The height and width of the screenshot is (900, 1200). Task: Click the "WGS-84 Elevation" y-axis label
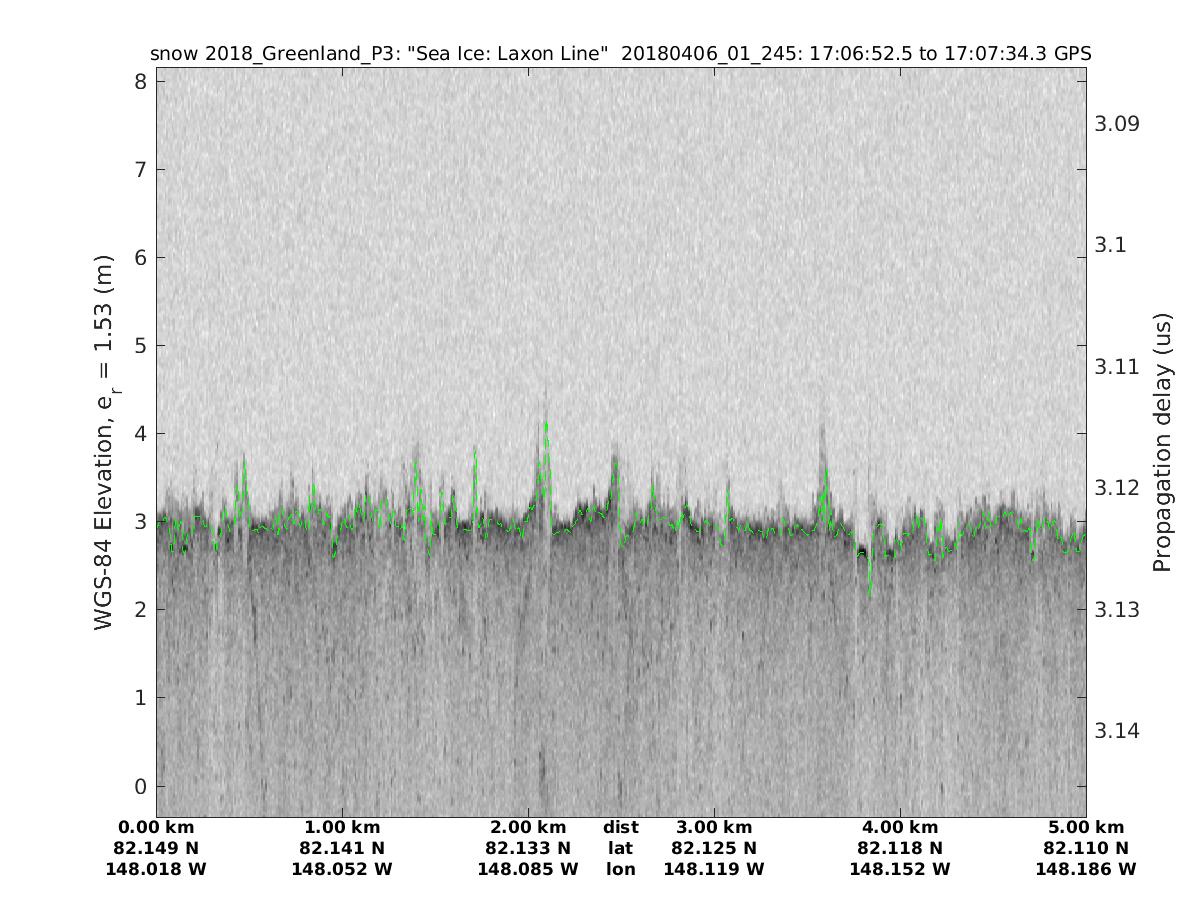click(105, 442)
